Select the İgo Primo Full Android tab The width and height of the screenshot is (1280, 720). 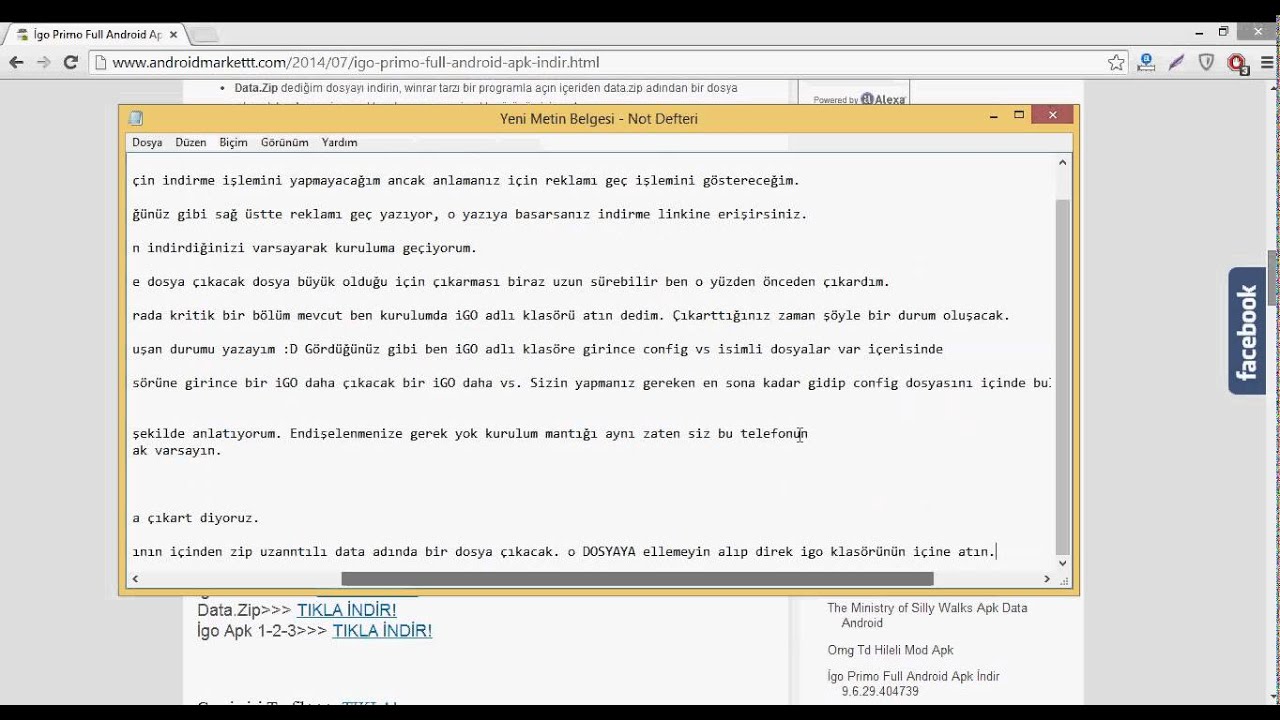[96, 34]
